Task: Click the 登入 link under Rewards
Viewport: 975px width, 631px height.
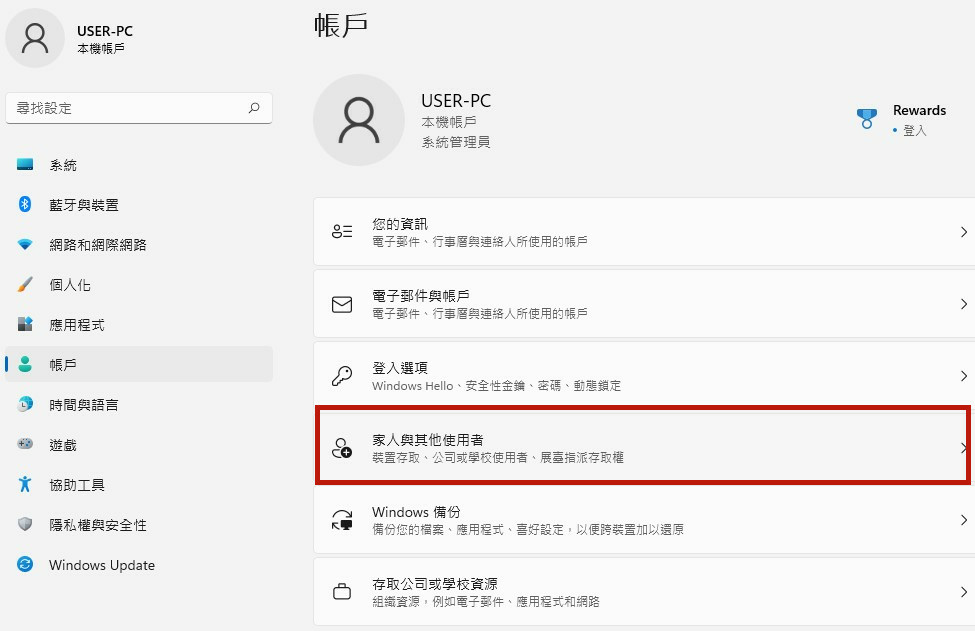Action: (x=914, y=131)
